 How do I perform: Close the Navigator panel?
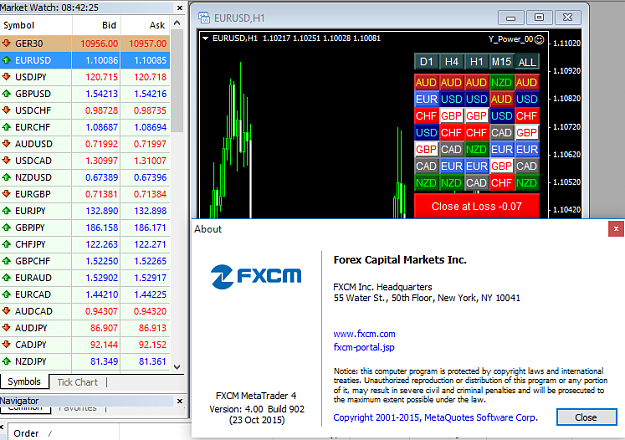click(180, 401)
